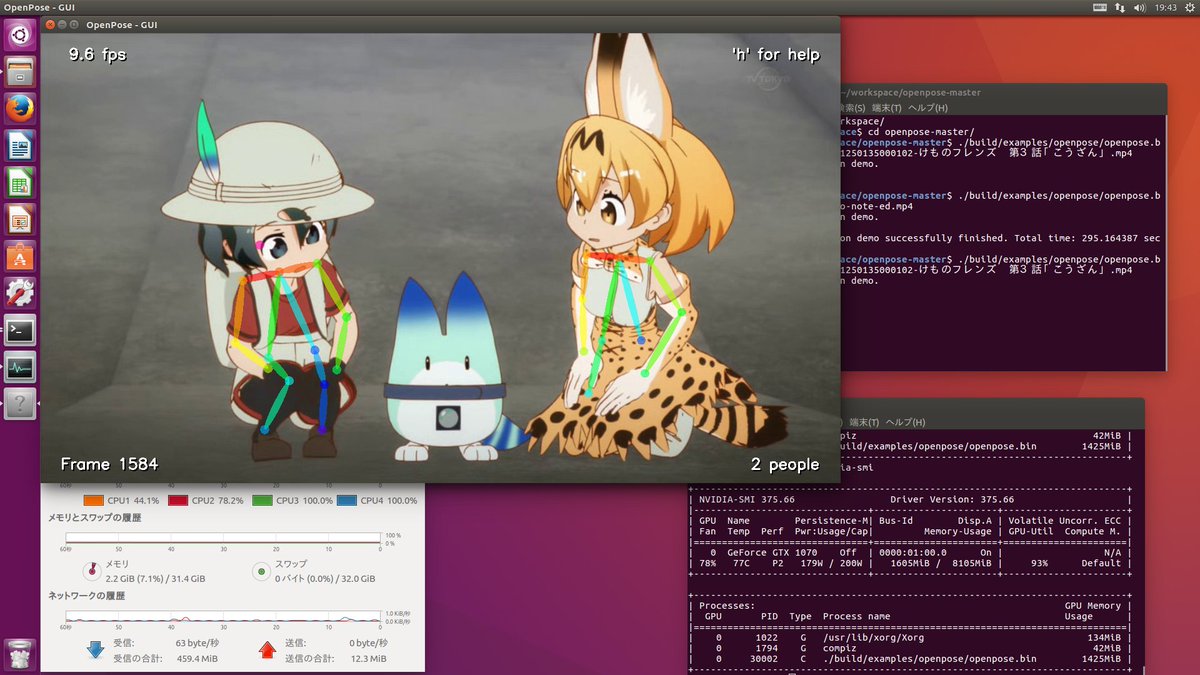Screen dimensions: 1200x675
Task: Click the received total '459.4 MiB'
Action: (x=196, y=658)
